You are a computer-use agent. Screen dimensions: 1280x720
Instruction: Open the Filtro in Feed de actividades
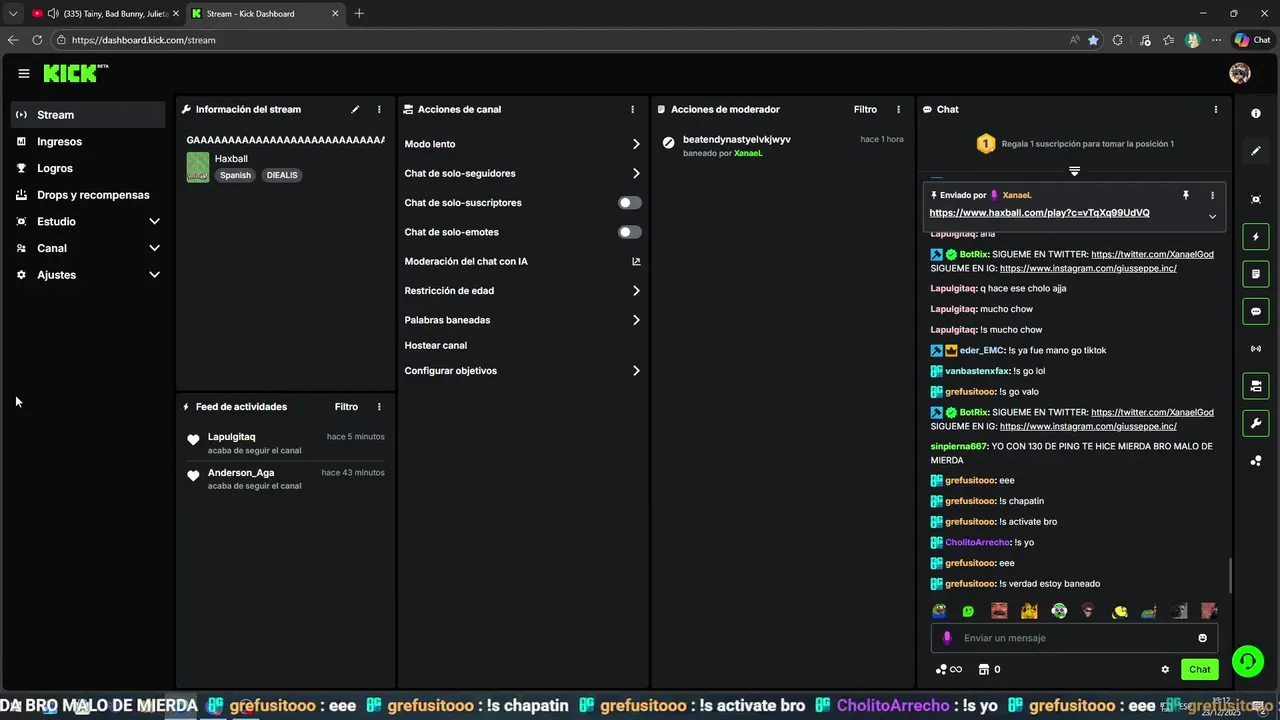click(346, 407)
